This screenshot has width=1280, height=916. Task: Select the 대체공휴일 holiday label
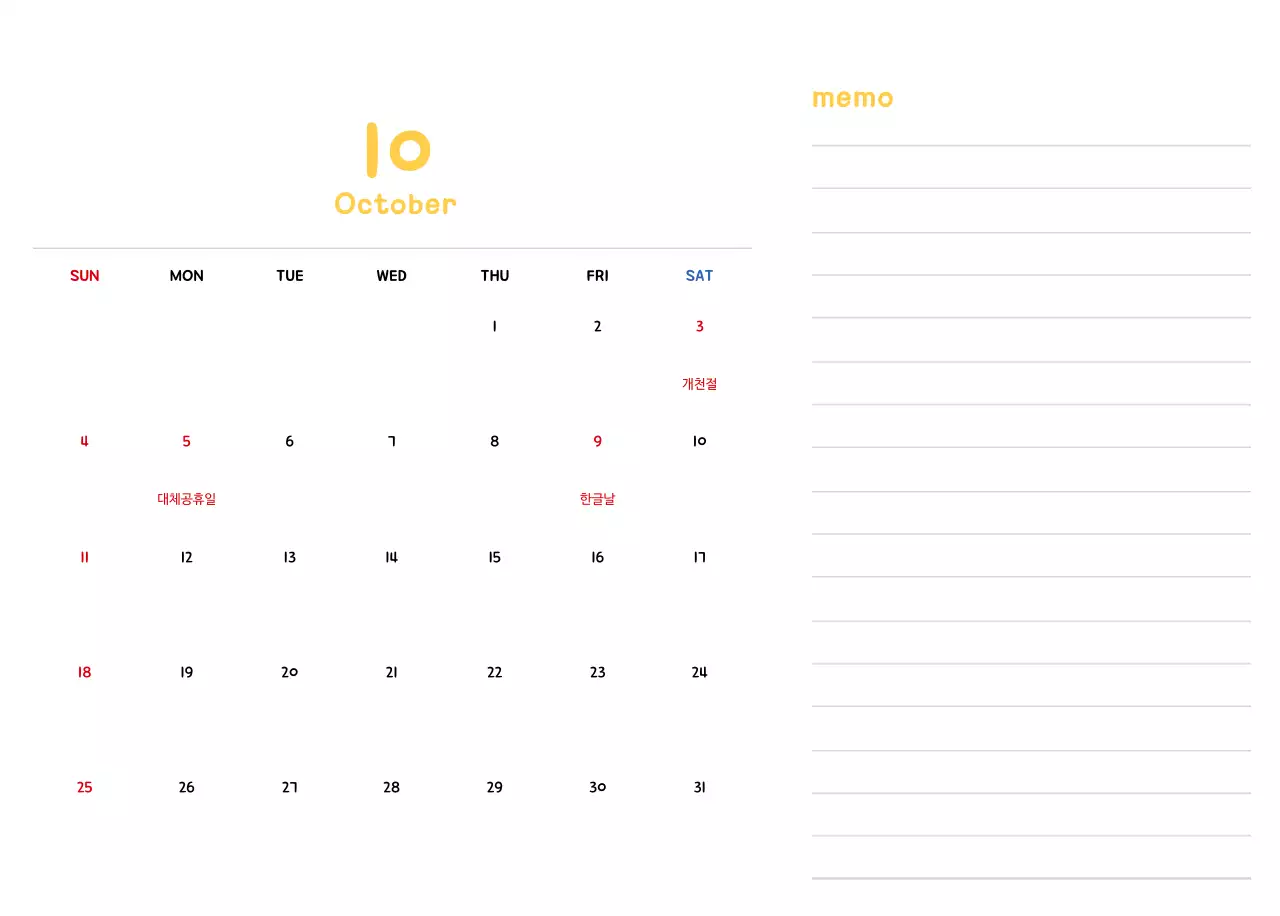pos(186,499)
